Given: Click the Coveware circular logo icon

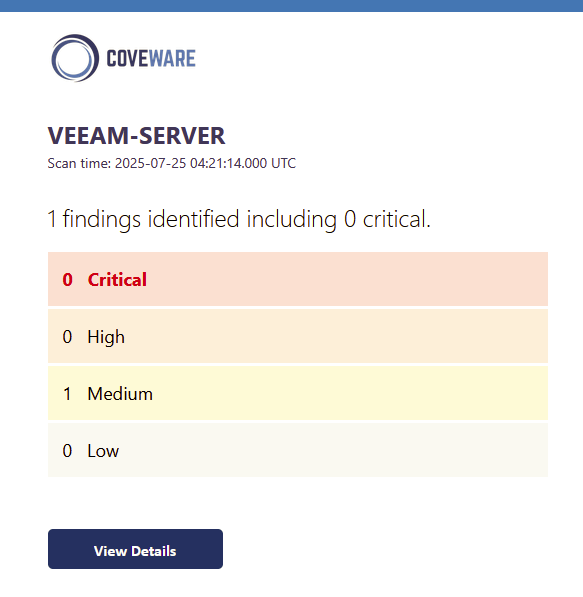Looking at the screenshot, I should pyautogui.click(x=75, y=58).
